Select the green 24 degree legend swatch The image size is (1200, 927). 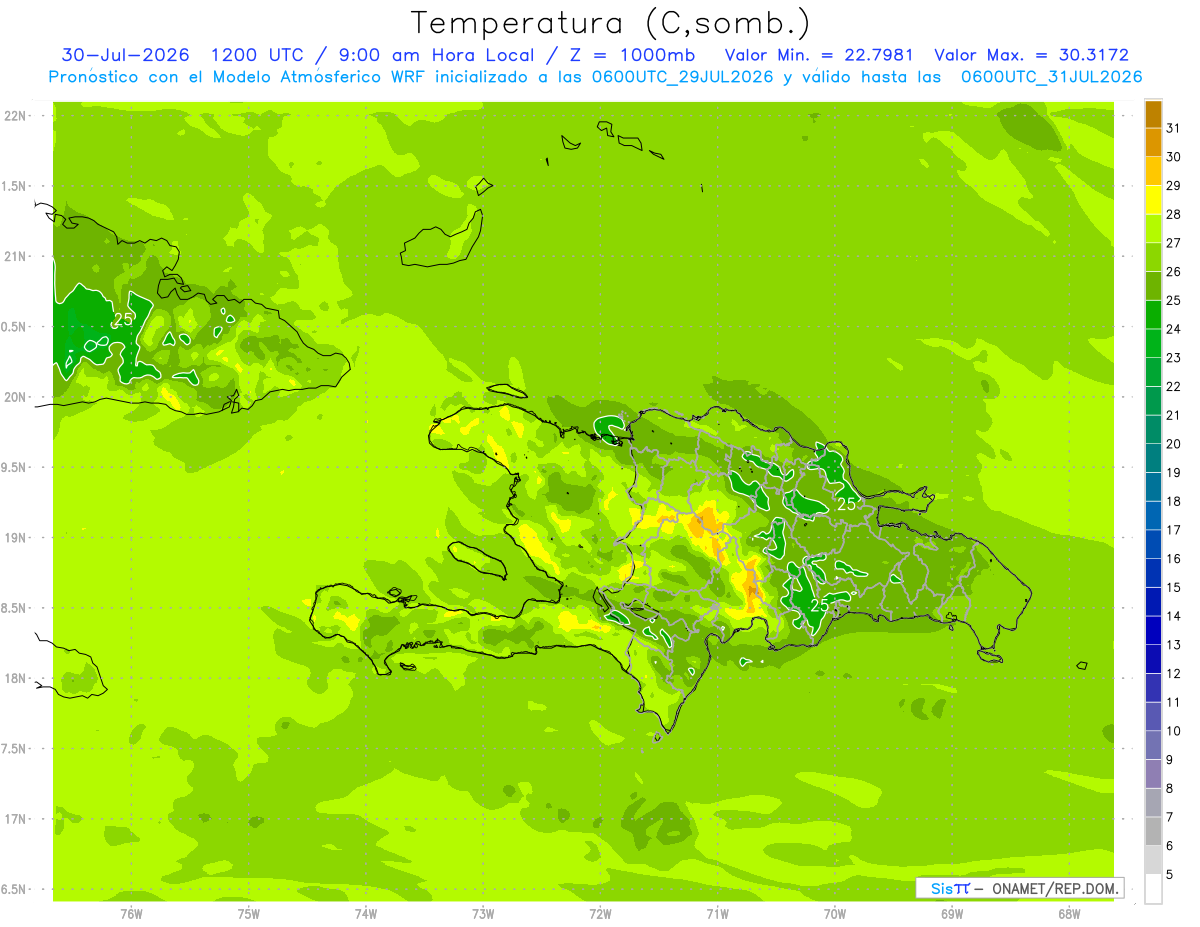1153,315
